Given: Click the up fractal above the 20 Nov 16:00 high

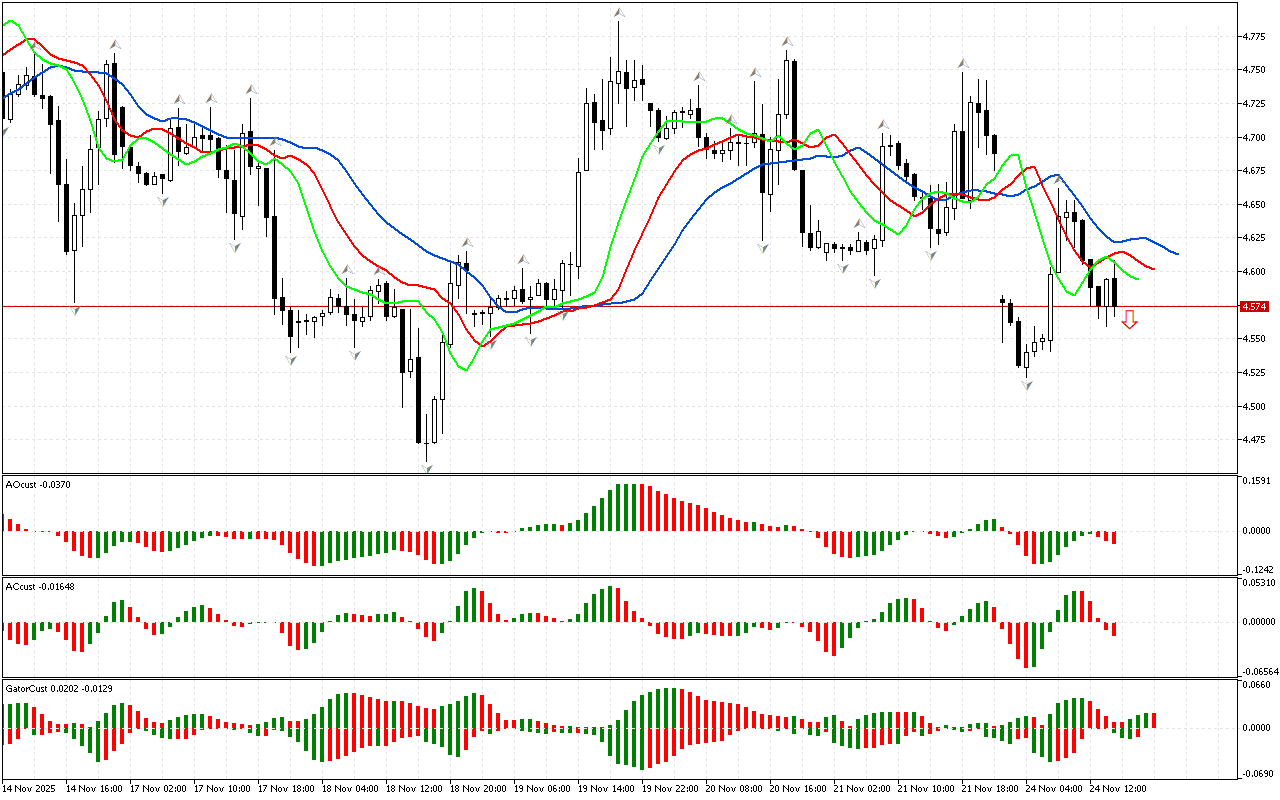Looking at the screenshot, I should [787, 42].
